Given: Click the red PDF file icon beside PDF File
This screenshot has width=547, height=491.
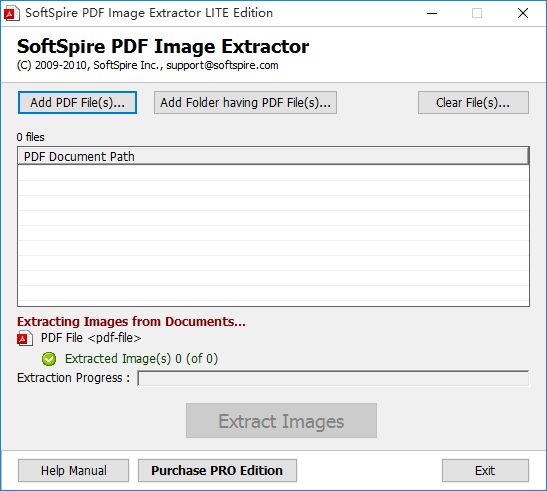Looking at the screenshot, I should (x=25, y=338).
